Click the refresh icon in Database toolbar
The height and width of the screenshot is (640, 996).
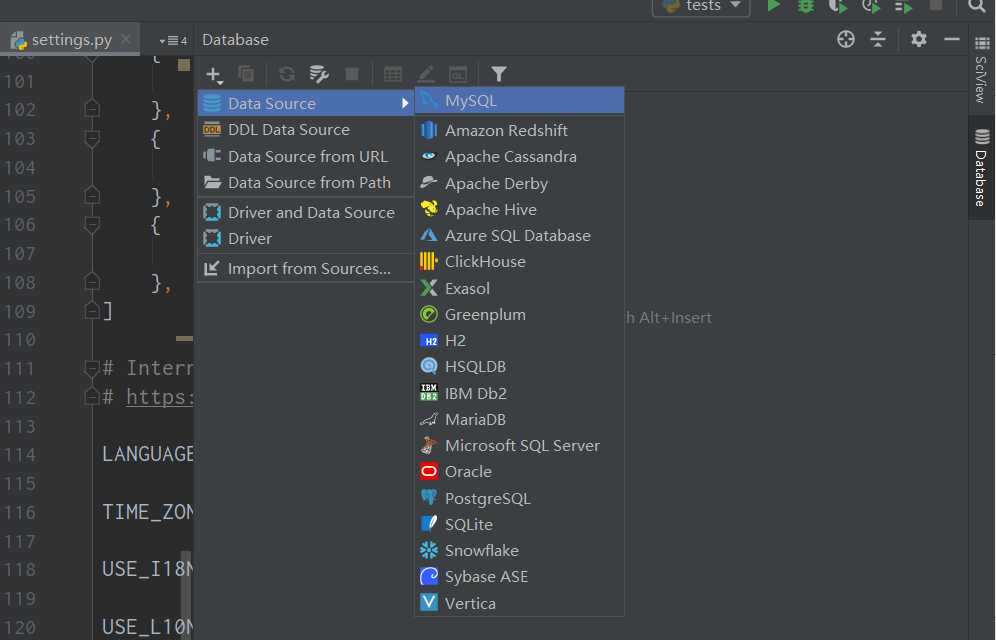click(x=287, y=74)
